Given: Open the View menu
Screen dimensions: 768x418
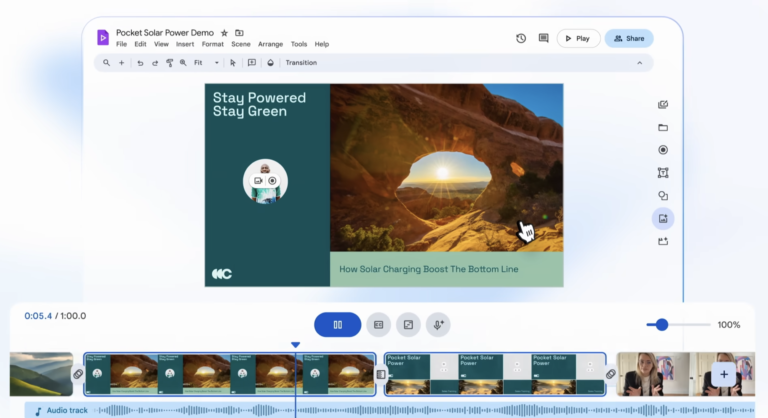Looking at the screenshot, I should point(161,44).
